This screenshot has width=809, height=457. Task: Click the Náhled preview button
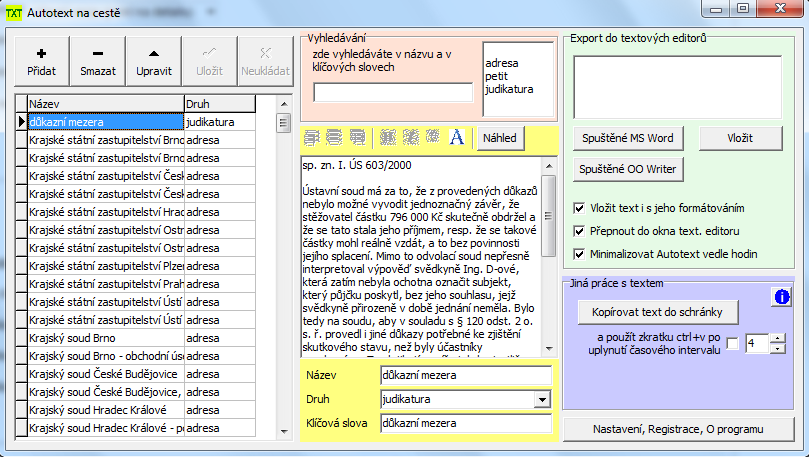point(501,137)
